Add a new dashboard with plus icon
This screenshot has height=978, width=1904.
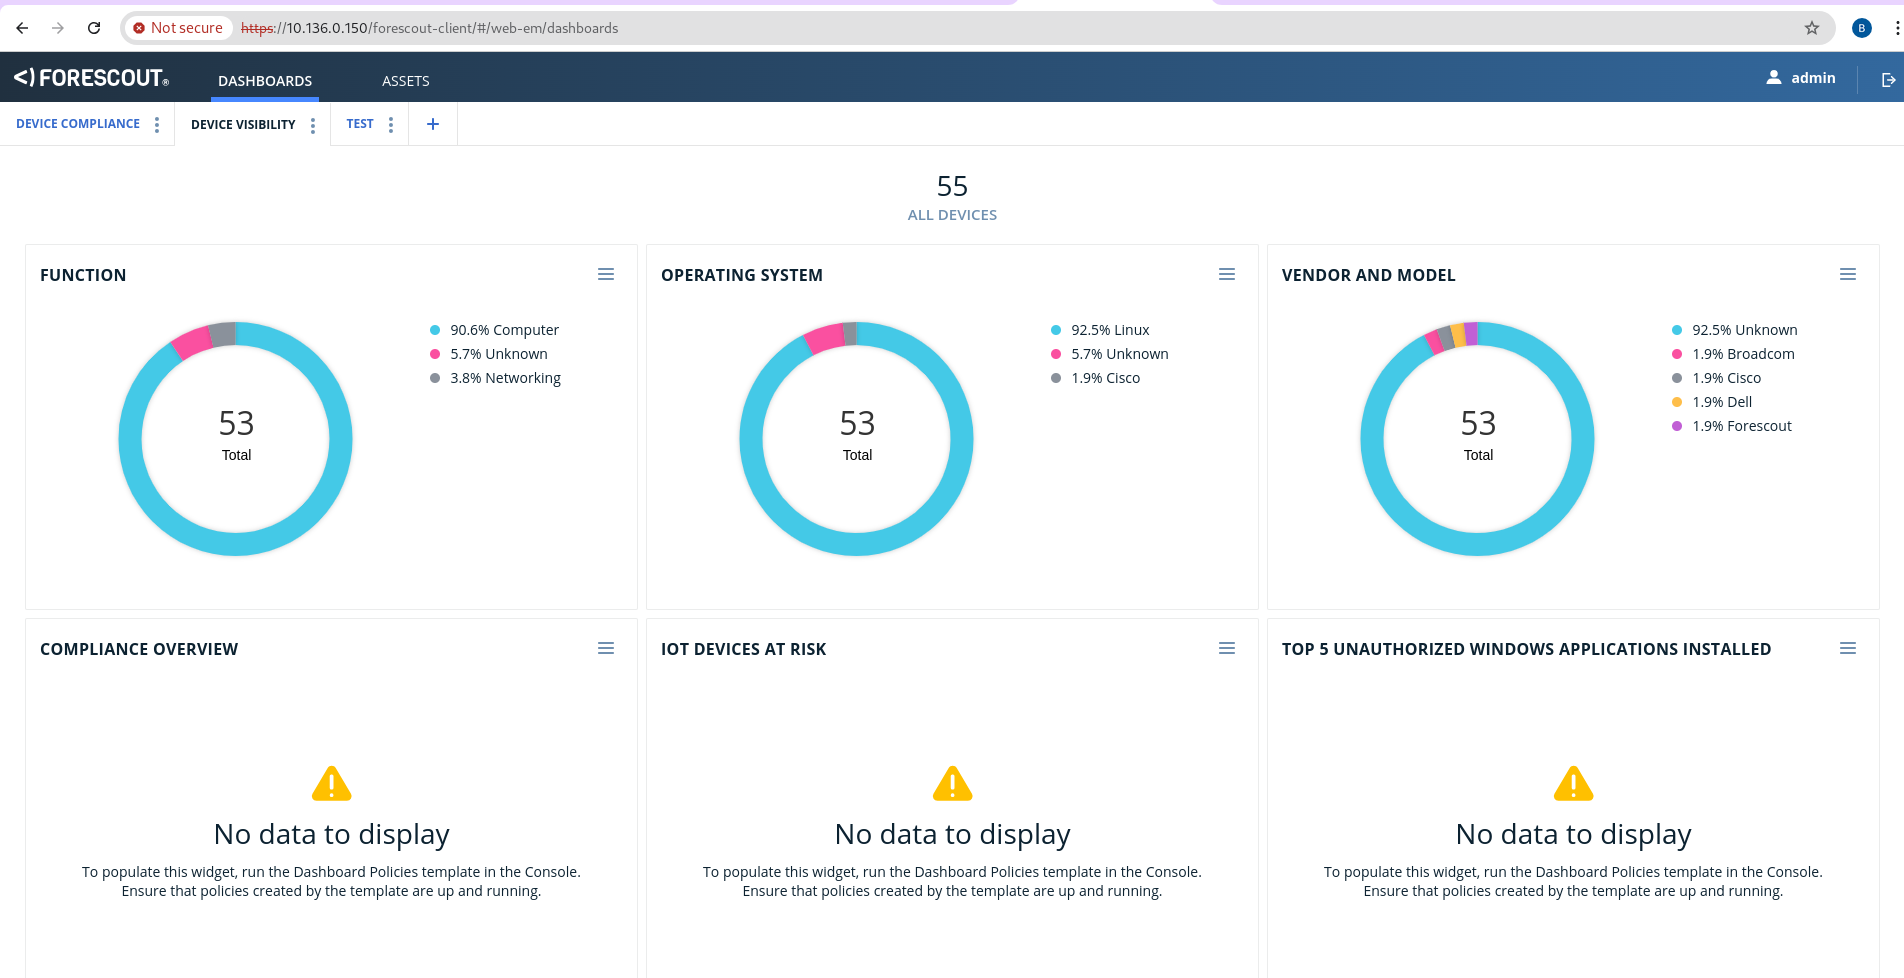(433, 124)
